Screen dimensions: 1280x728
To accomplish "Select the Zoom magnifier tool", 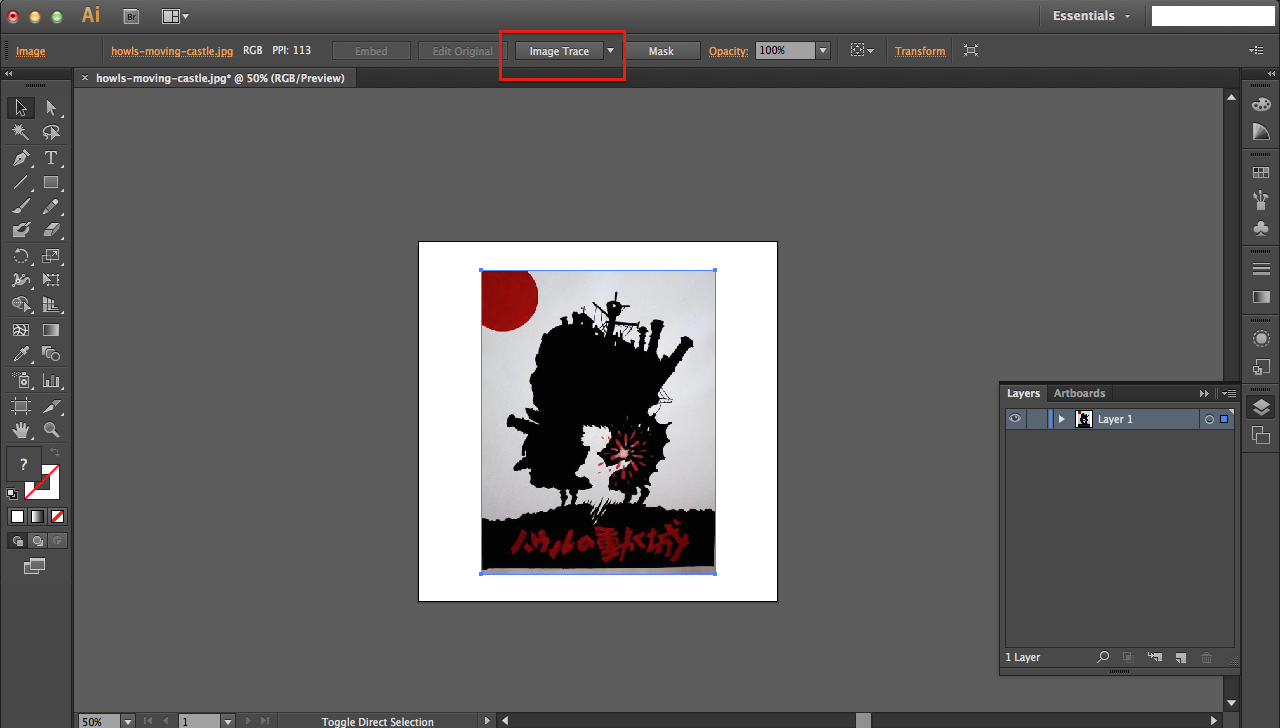I will click(51, 430).
